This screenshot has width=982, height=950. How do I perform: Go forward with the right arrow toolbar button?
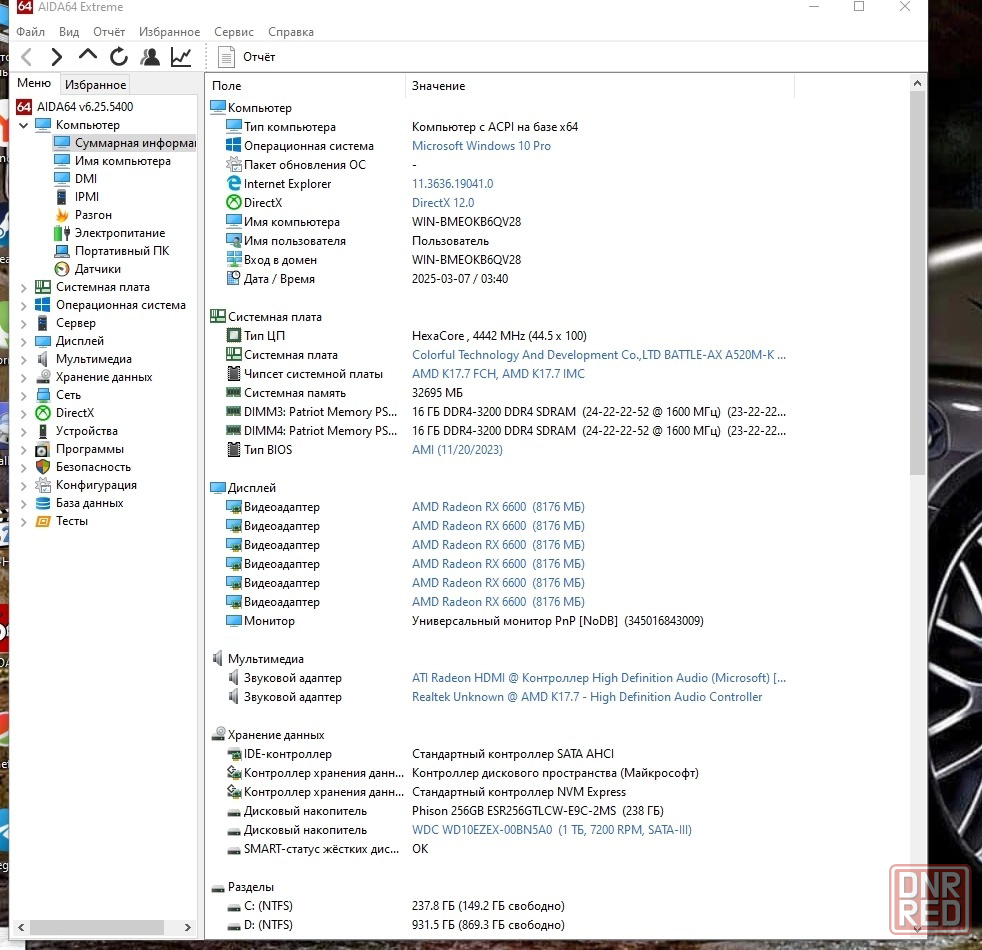[x=56, y=57]
